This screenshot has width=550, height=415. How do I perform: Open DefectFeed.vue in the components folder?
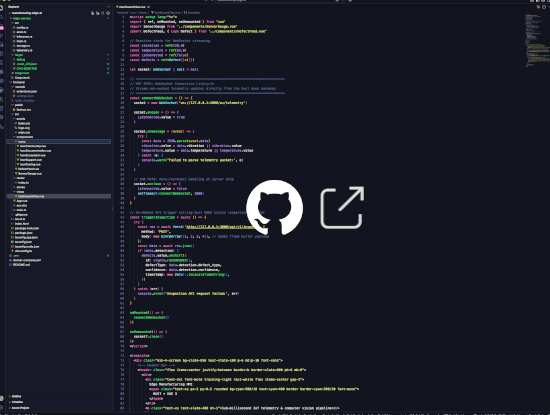(x=29, y=169)
